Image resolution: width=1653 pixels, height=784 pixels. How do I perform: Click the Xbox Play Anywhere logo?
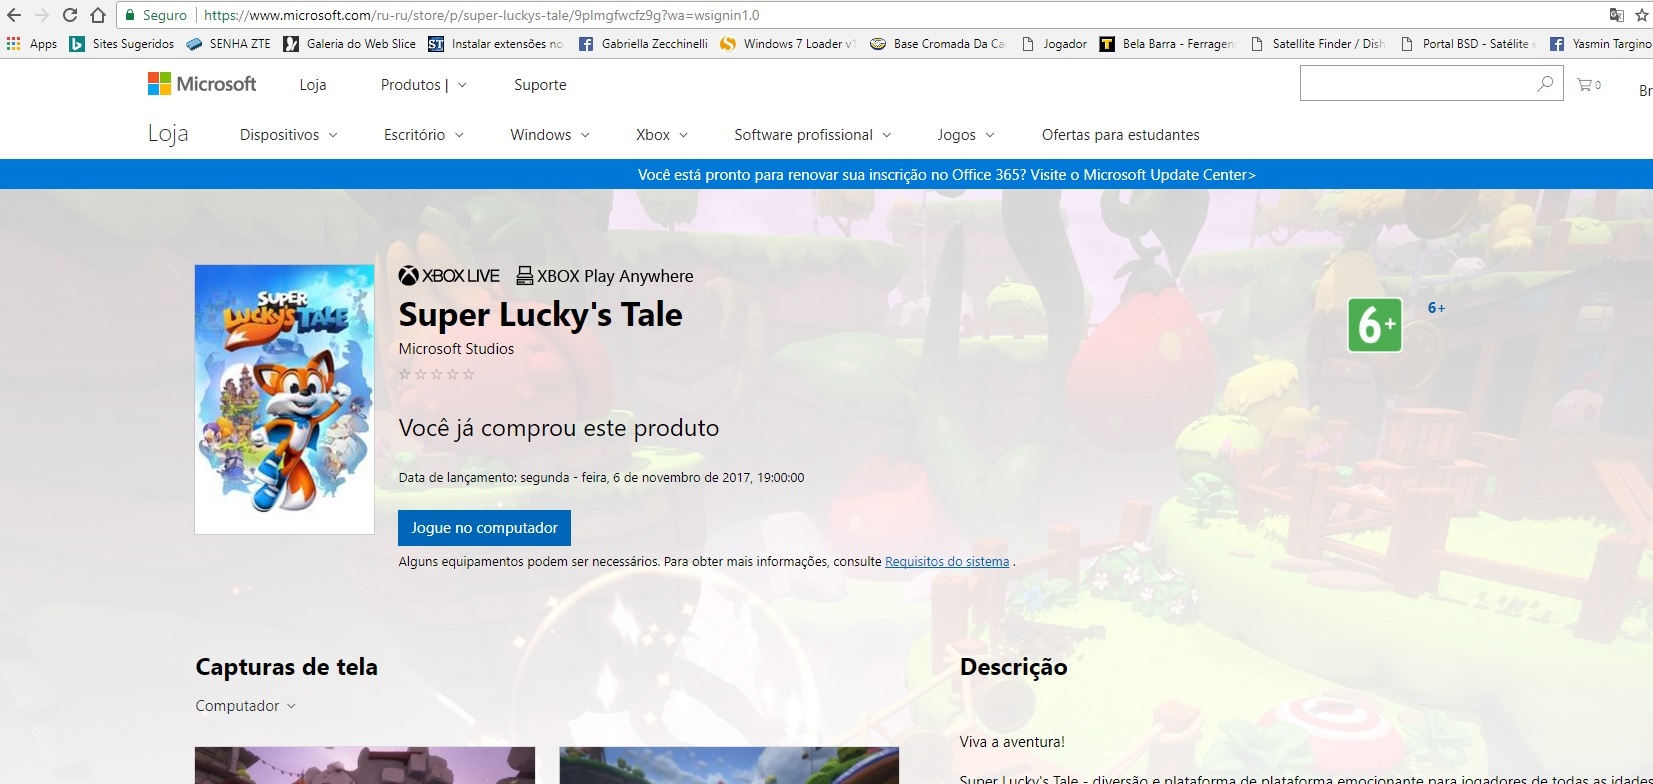coord(604,276)
